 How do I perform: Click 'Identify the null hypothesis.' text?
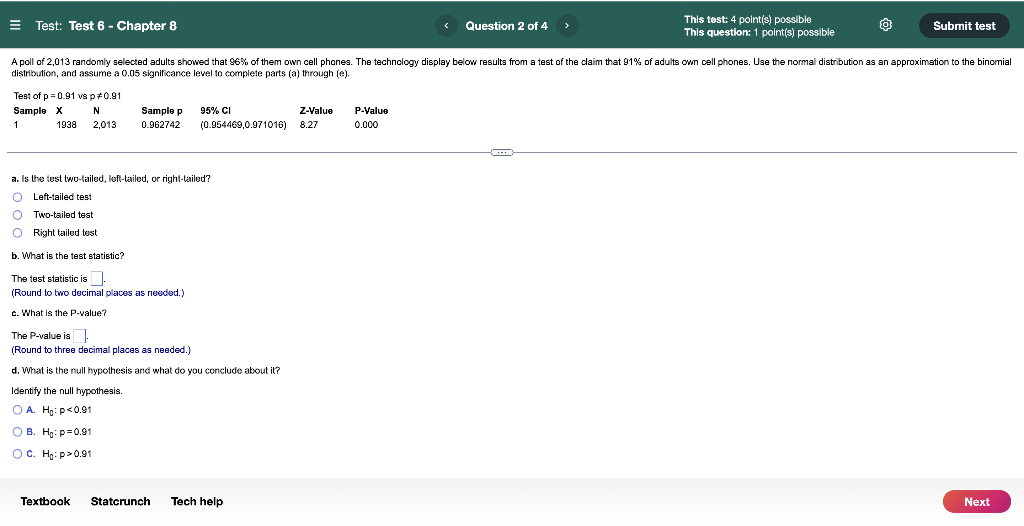tap(67, 391)
